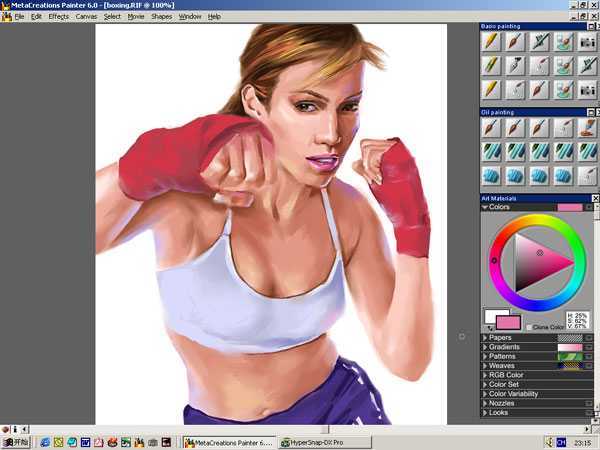Pick the yellow pencil in Basic painting's top row
600x450 pixels.
[x=491, y=41]
